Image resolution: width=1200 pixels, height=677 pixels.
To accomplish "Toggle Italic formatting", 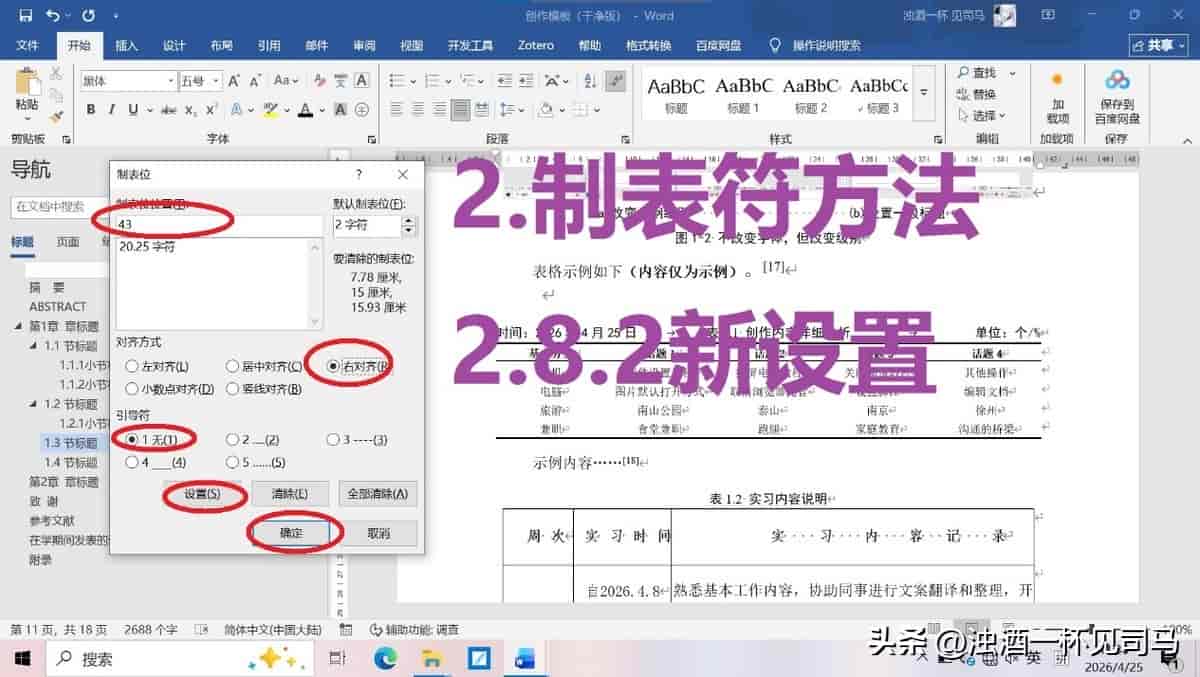I will coord(111,110).
